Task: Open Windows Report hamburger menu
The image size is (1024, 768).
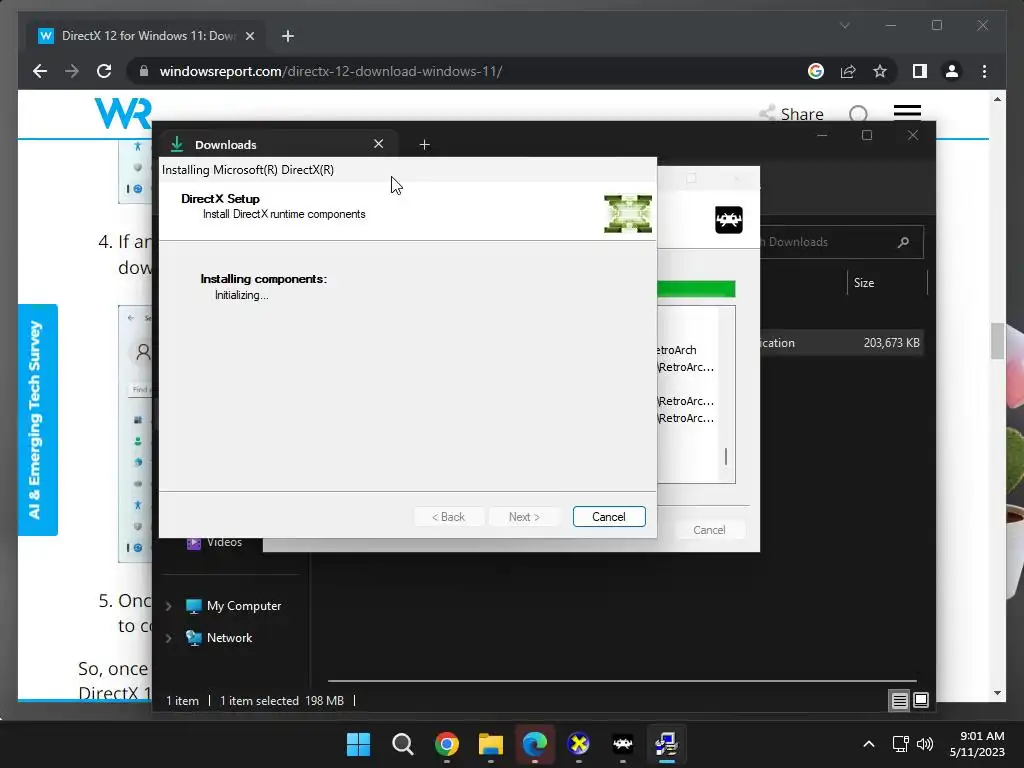Action: [907, 114]
